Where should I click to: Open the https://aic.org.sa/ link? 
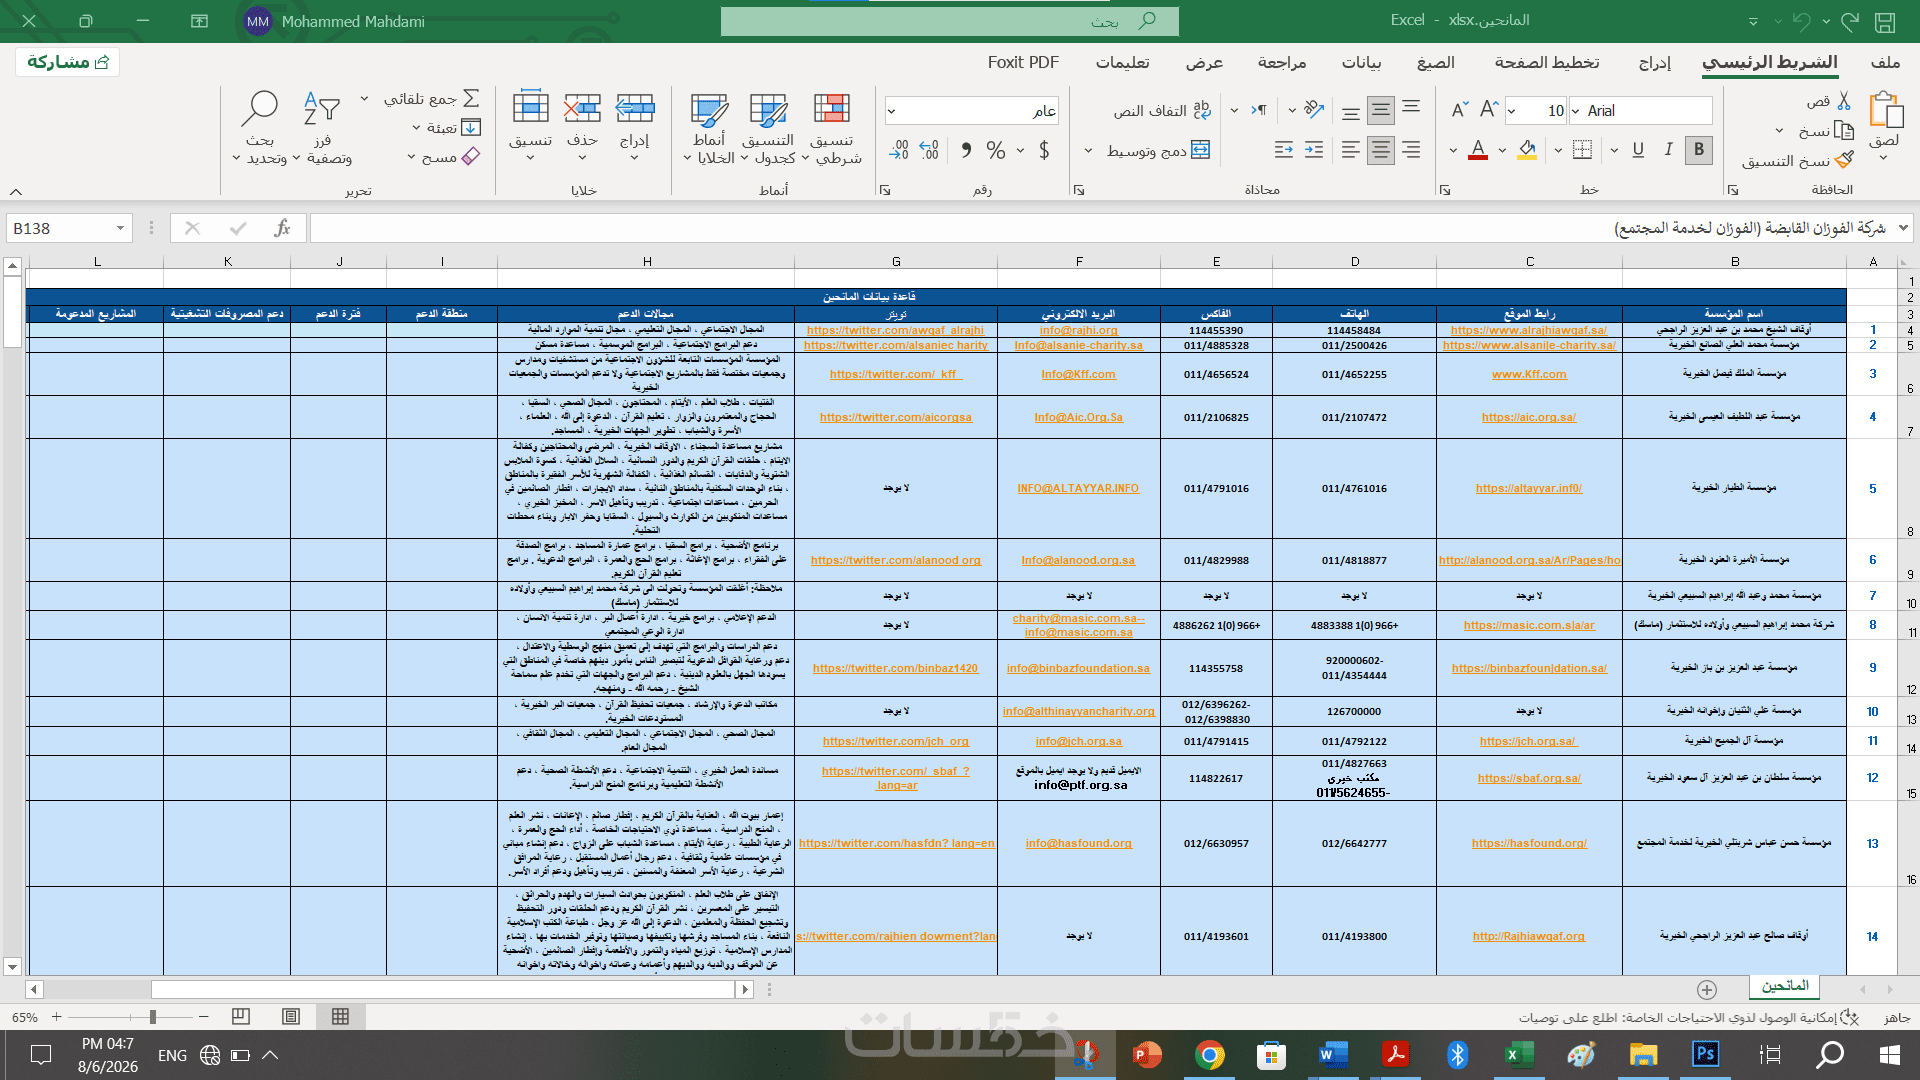[x=1529, y=417]
